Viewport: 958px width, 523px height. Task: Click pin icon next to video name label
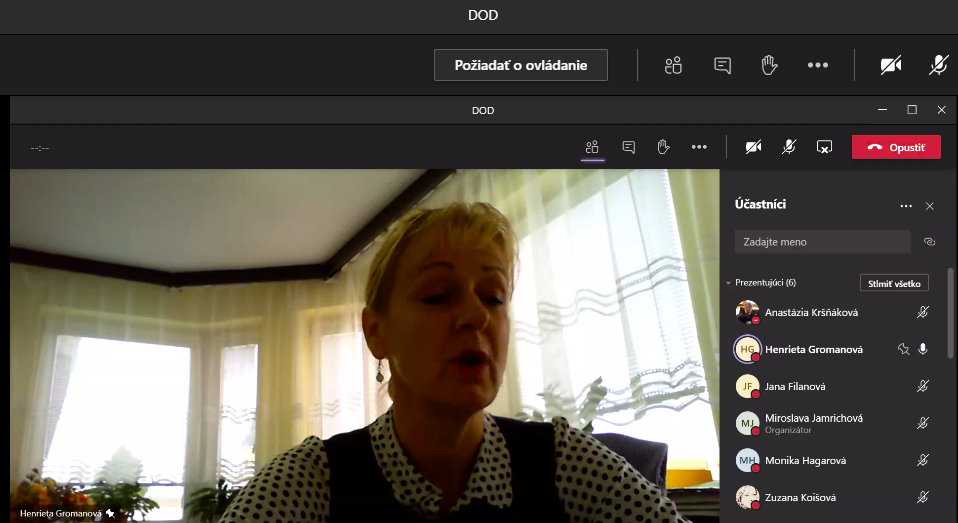pyautogui.click(x=111, y=513)
